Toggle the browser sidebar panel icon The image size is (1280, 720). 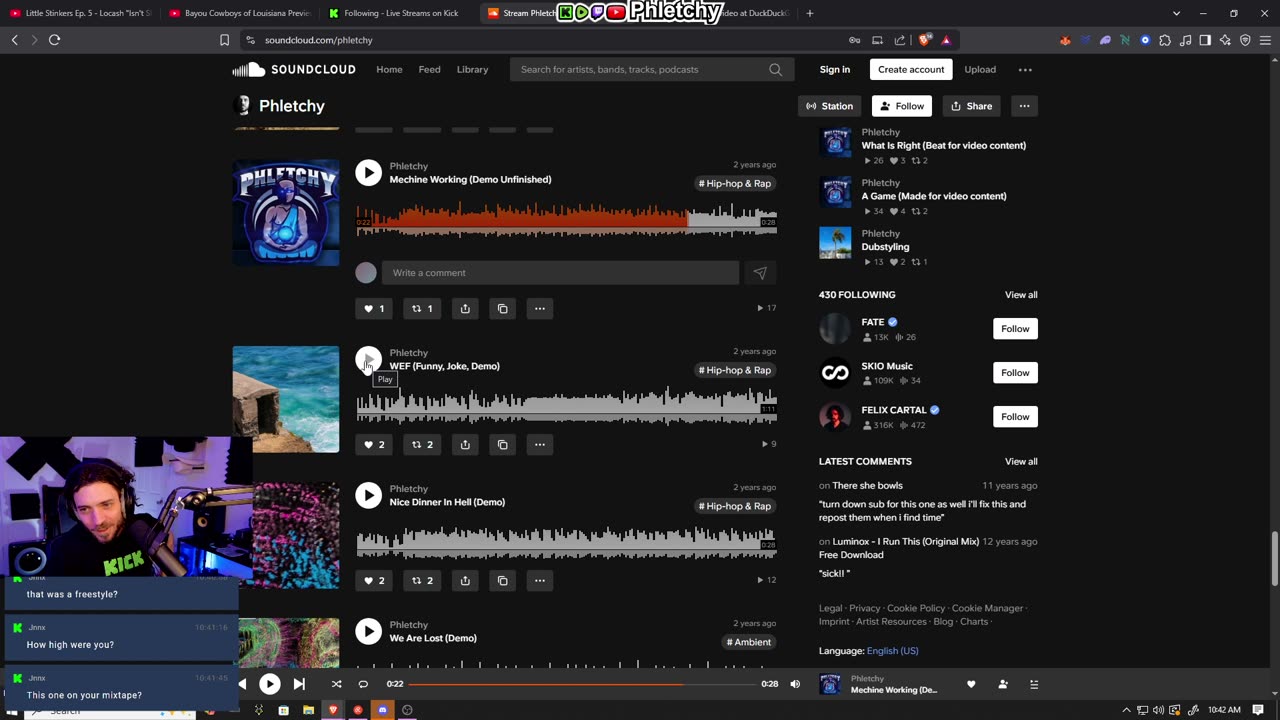[1205, 40]
